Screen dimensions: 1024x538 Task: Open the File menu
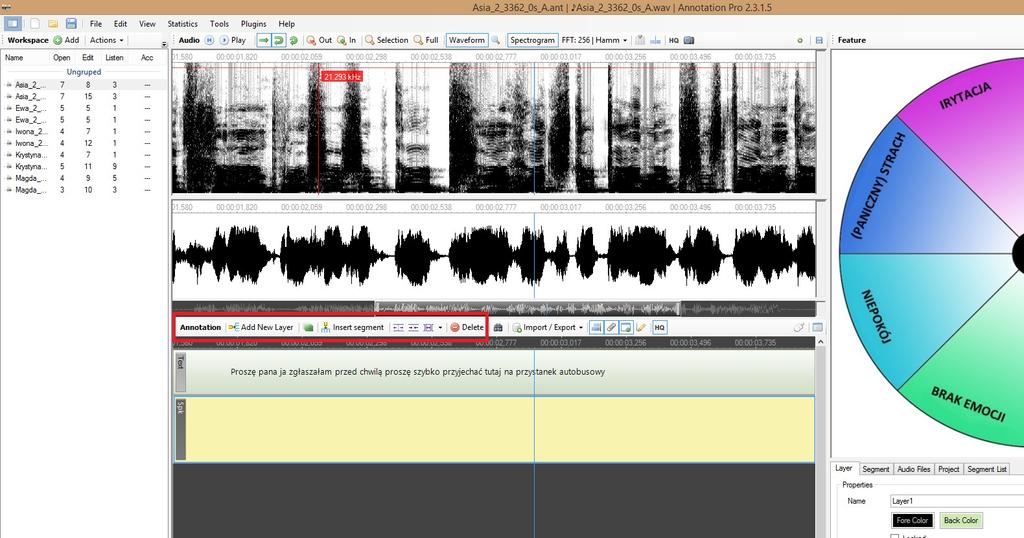pos(96,24)
